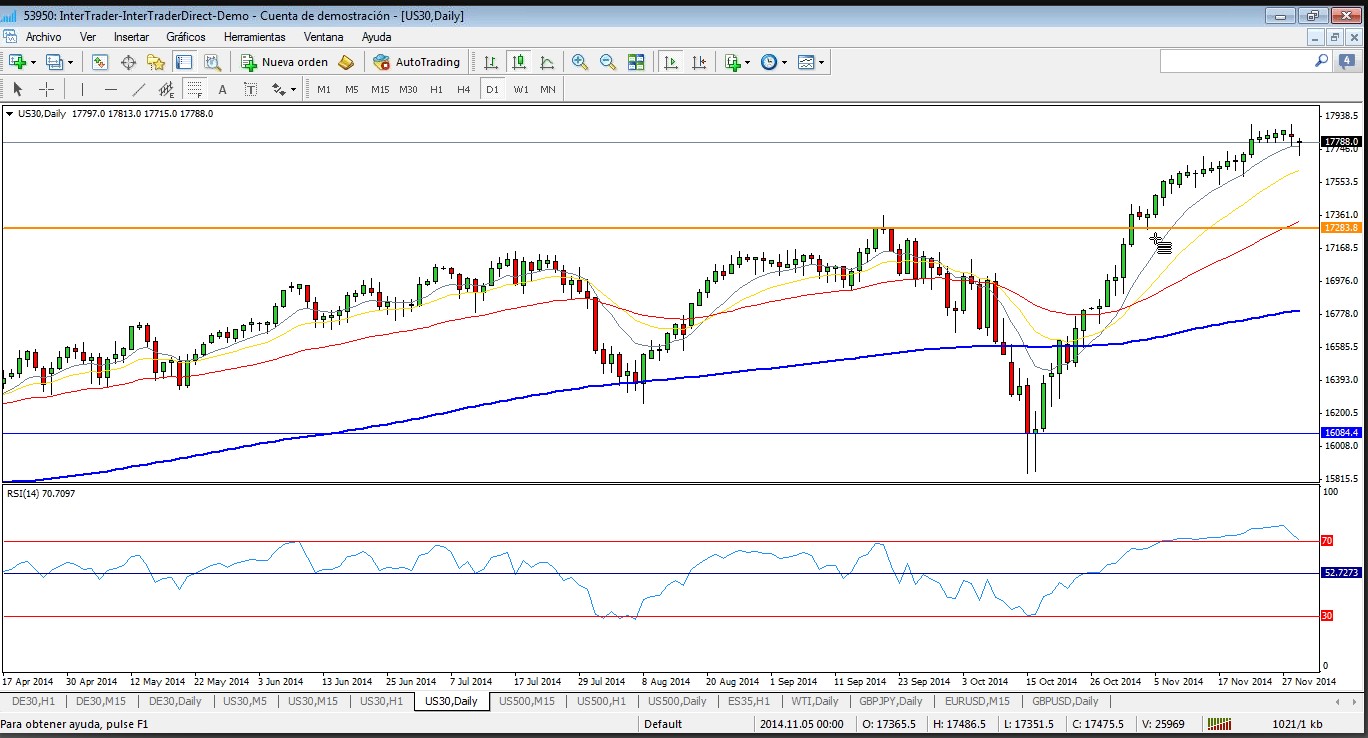The width and height of the screenshot is (1368, 738).
Task: Click the 52.7273 RSI level label
Action: pos(1341,573)
